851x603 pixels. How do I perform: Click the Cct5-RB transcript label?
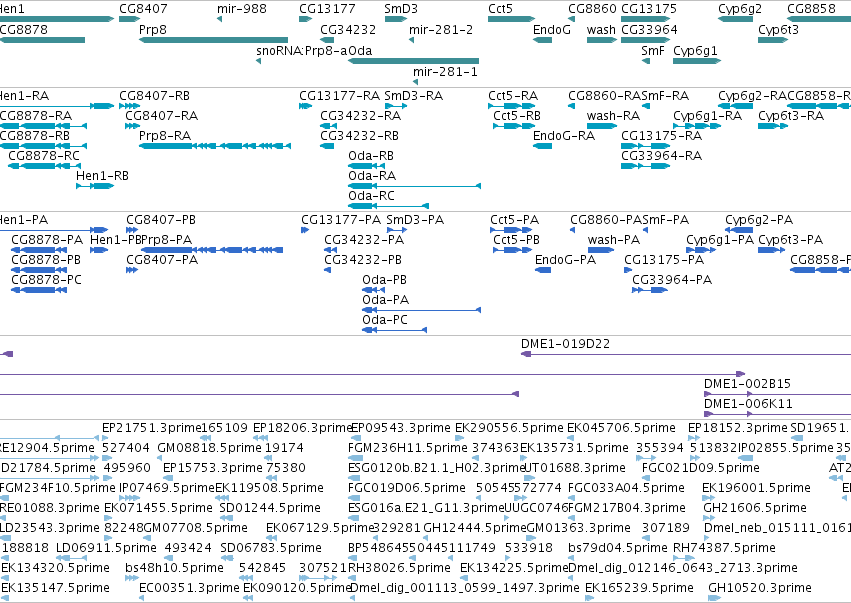pyautogui.click(x=517, y=116)
